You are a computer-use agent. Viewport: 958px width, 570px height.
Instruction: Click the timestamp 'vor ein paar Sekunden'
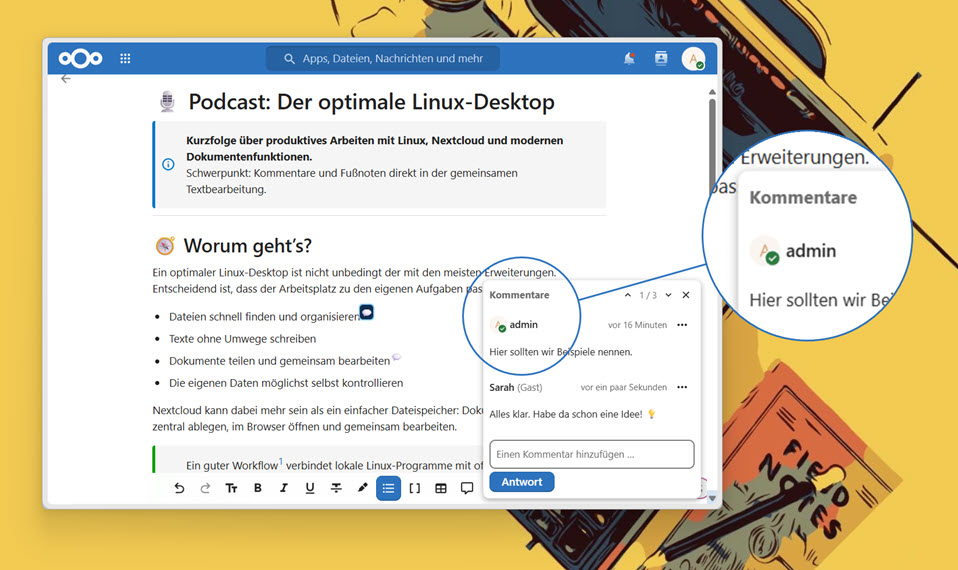(624, 387)
